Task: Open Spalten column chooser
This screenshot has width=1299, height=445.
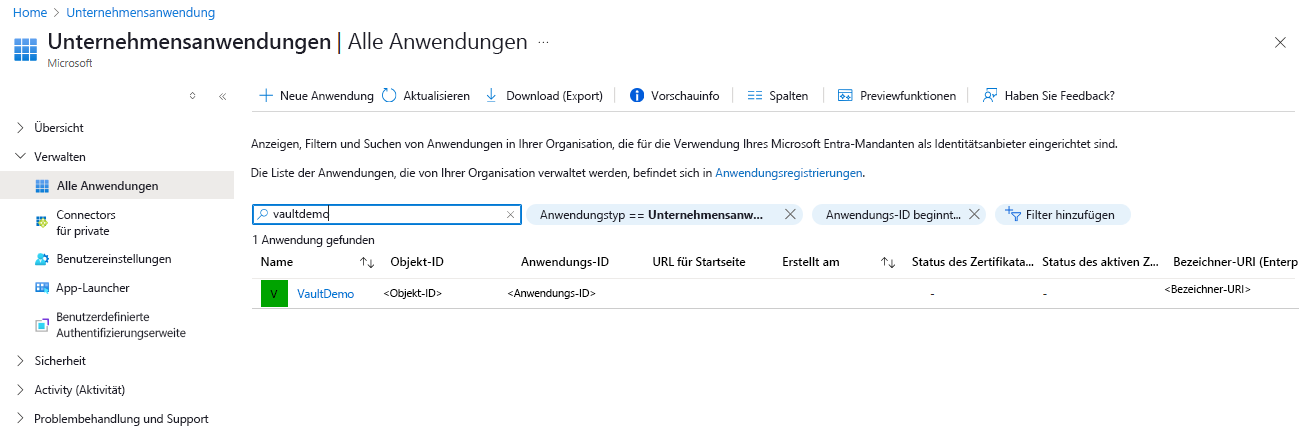Action: pos(789,96)
